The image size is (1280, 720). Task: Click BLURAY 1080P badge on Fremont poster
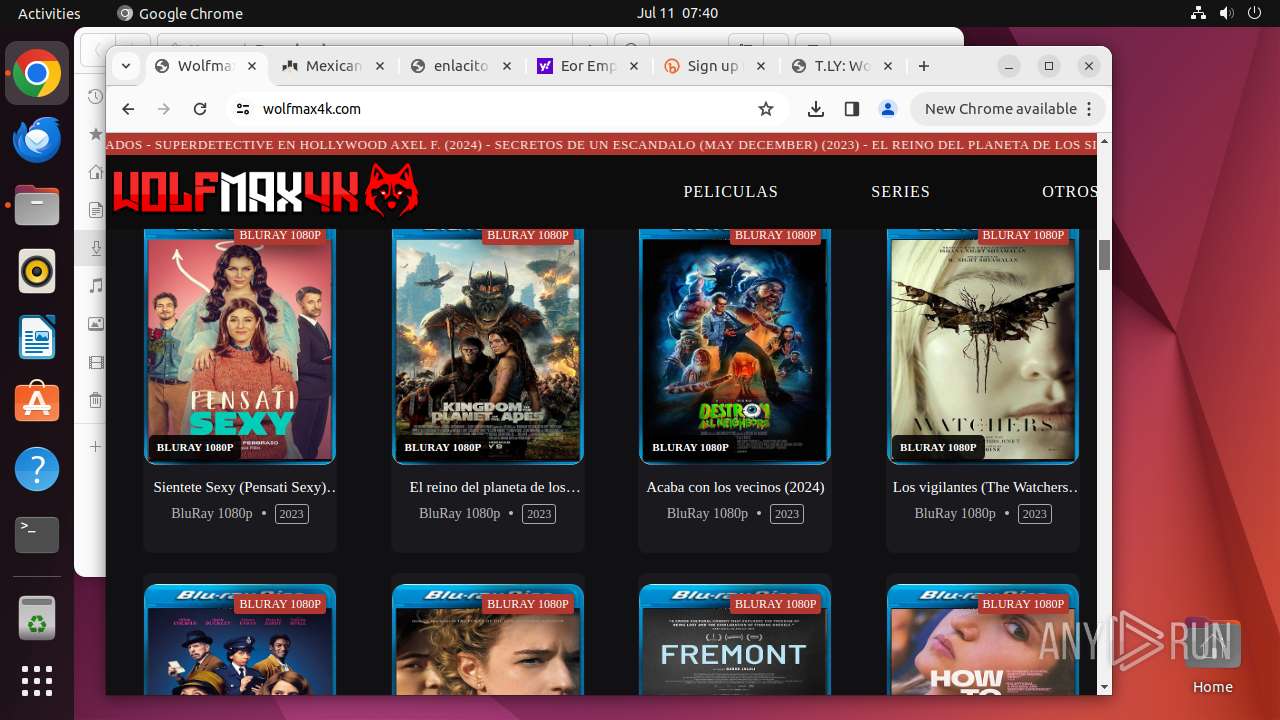[x=776, y=604]
